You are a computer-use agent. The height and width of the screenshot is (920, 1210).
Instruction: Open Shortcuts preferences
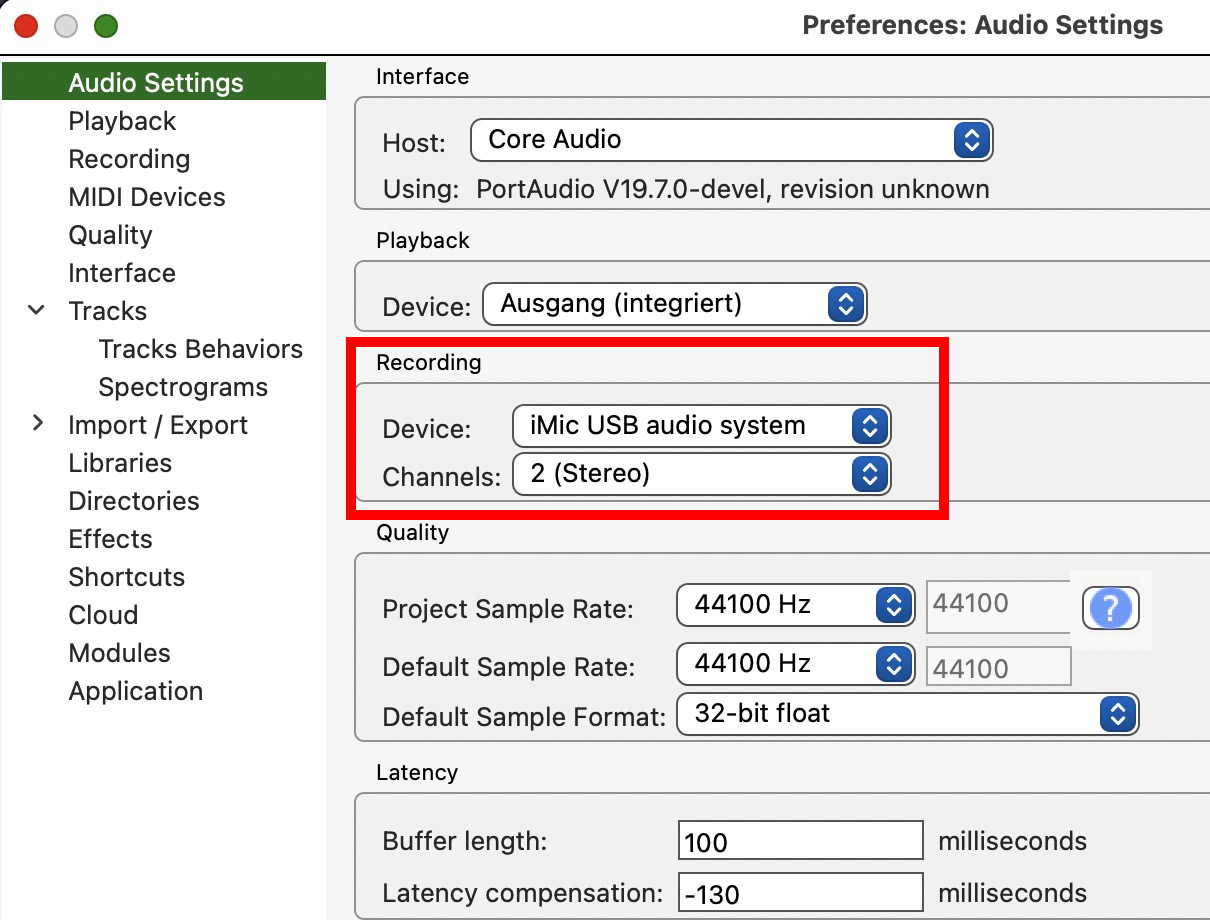[x=127, y=577]
